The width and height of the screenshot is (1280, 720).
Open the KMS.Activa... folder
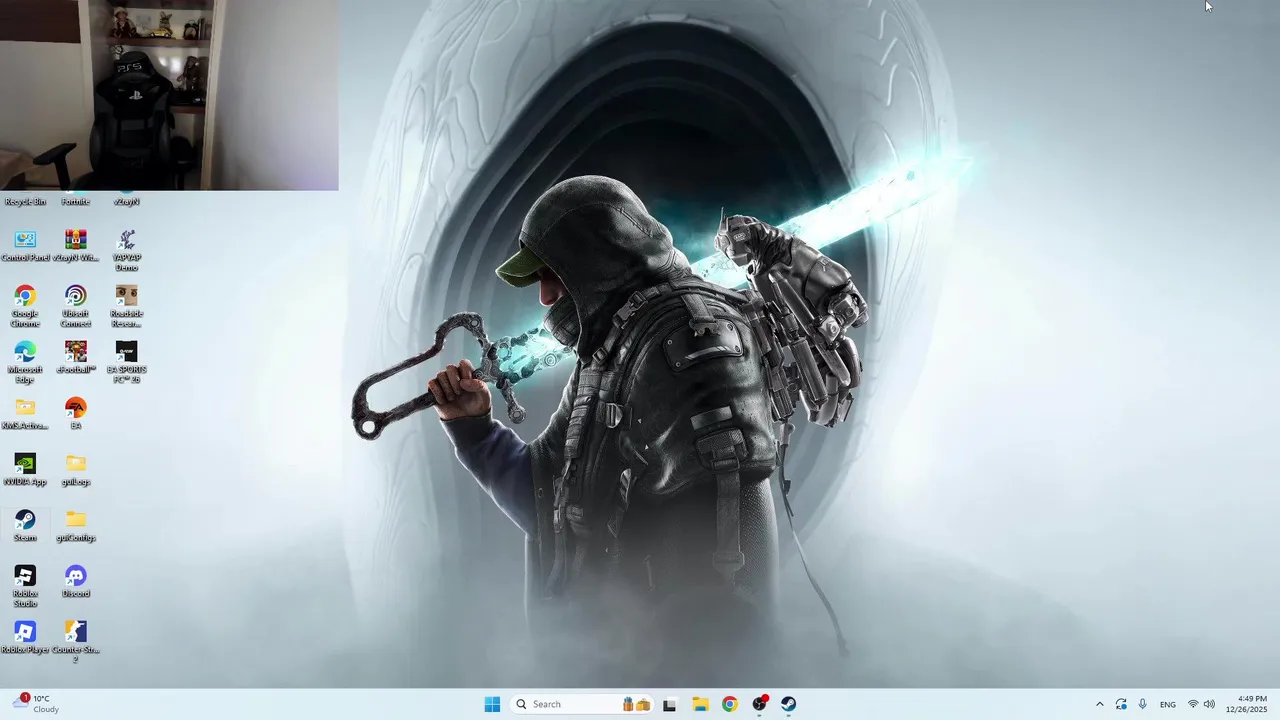tap(25, 414)
